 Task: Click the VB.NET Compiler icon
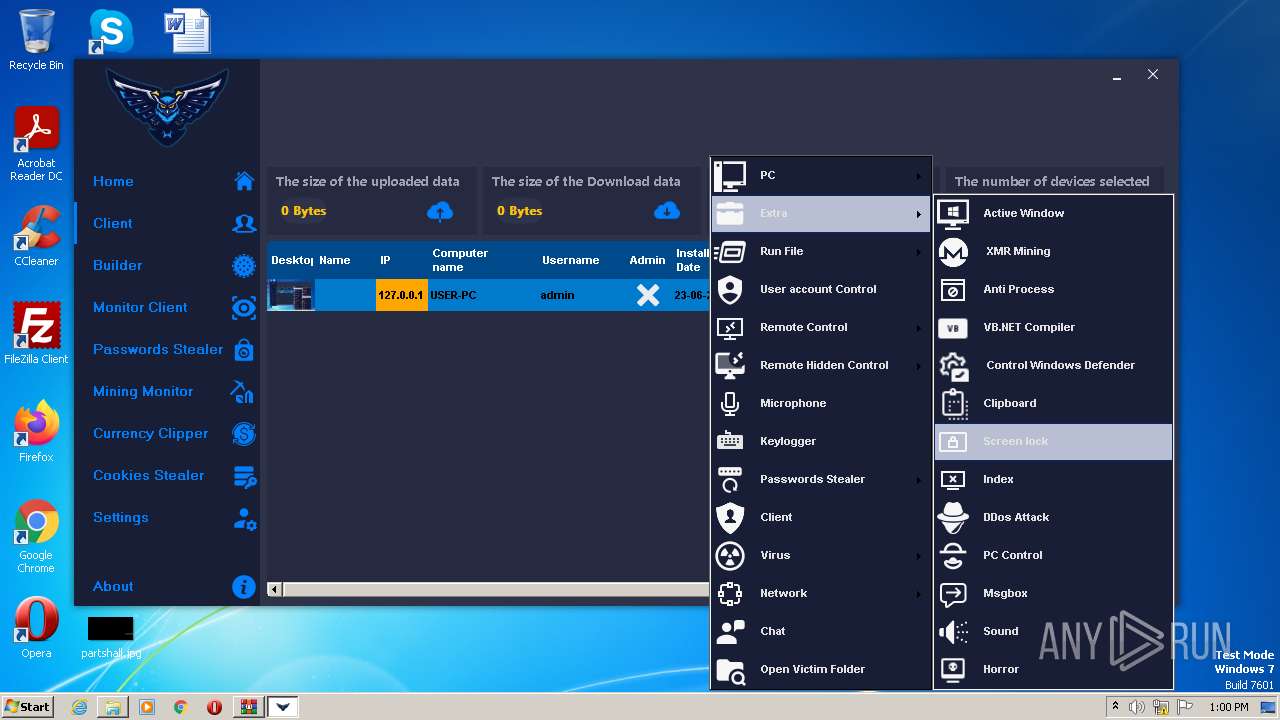(x=954, y=327)
